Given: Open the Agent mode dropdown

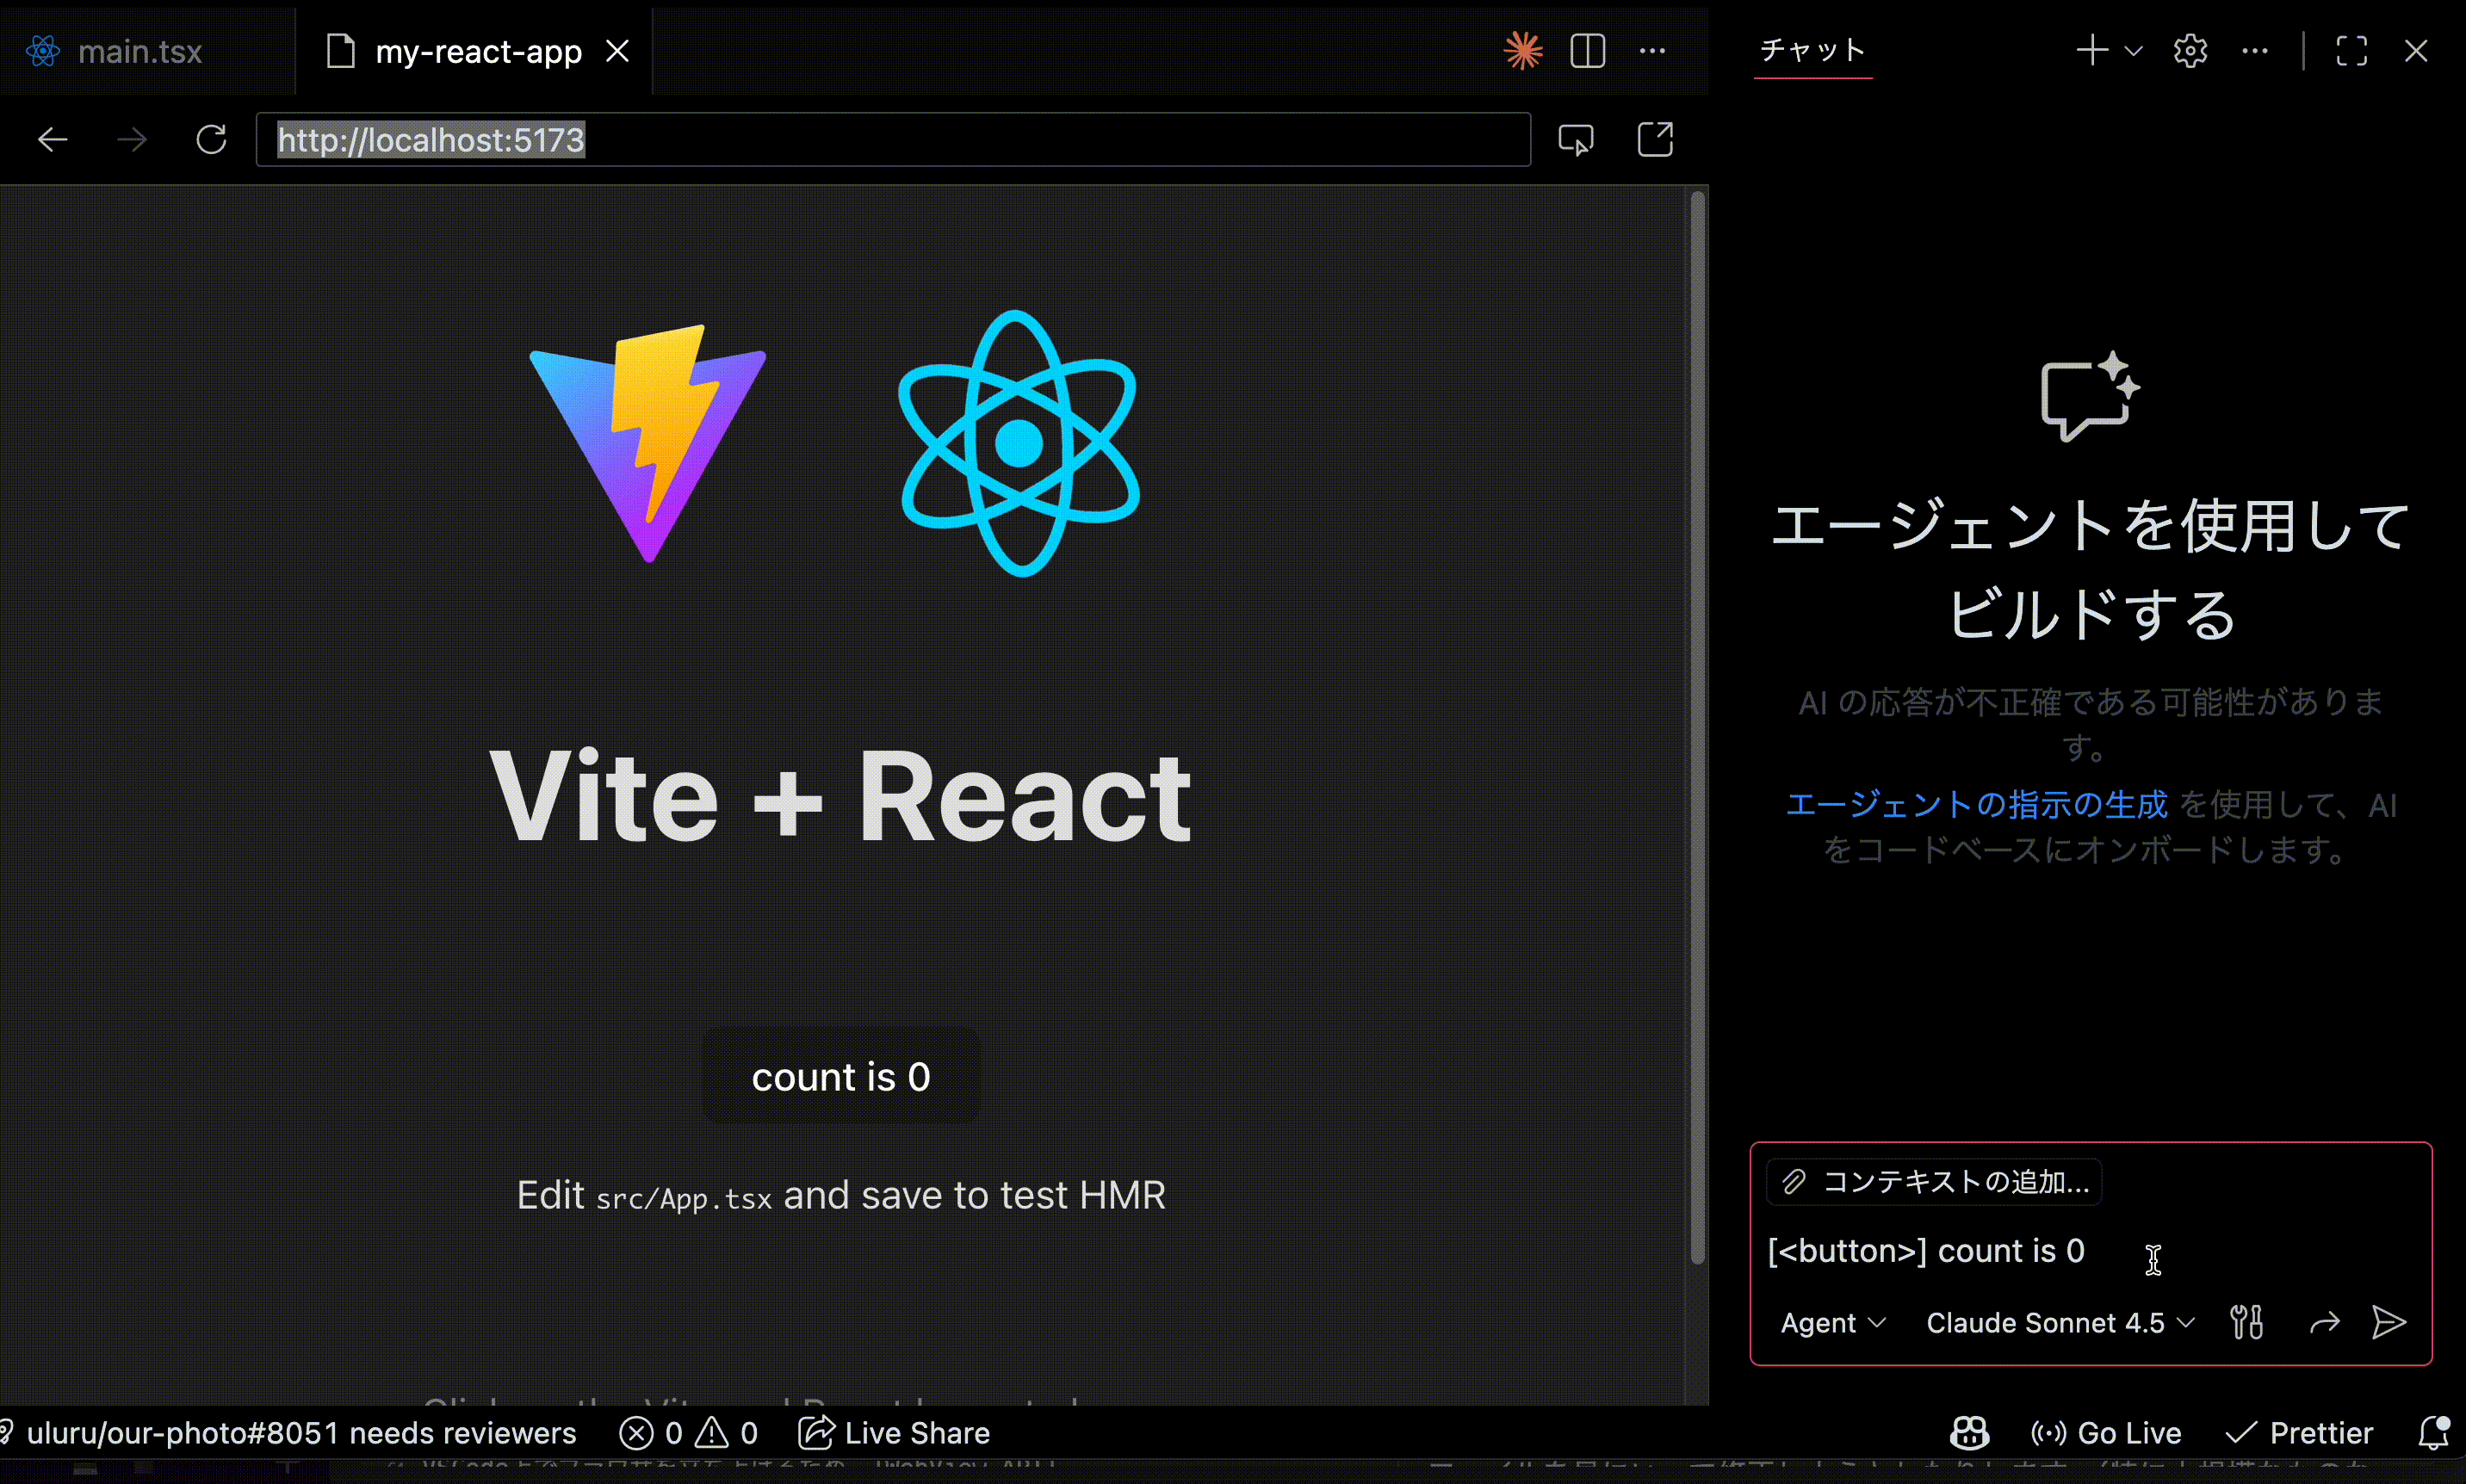Looking at the screenshot, I should click(x=1833, y=1323).
